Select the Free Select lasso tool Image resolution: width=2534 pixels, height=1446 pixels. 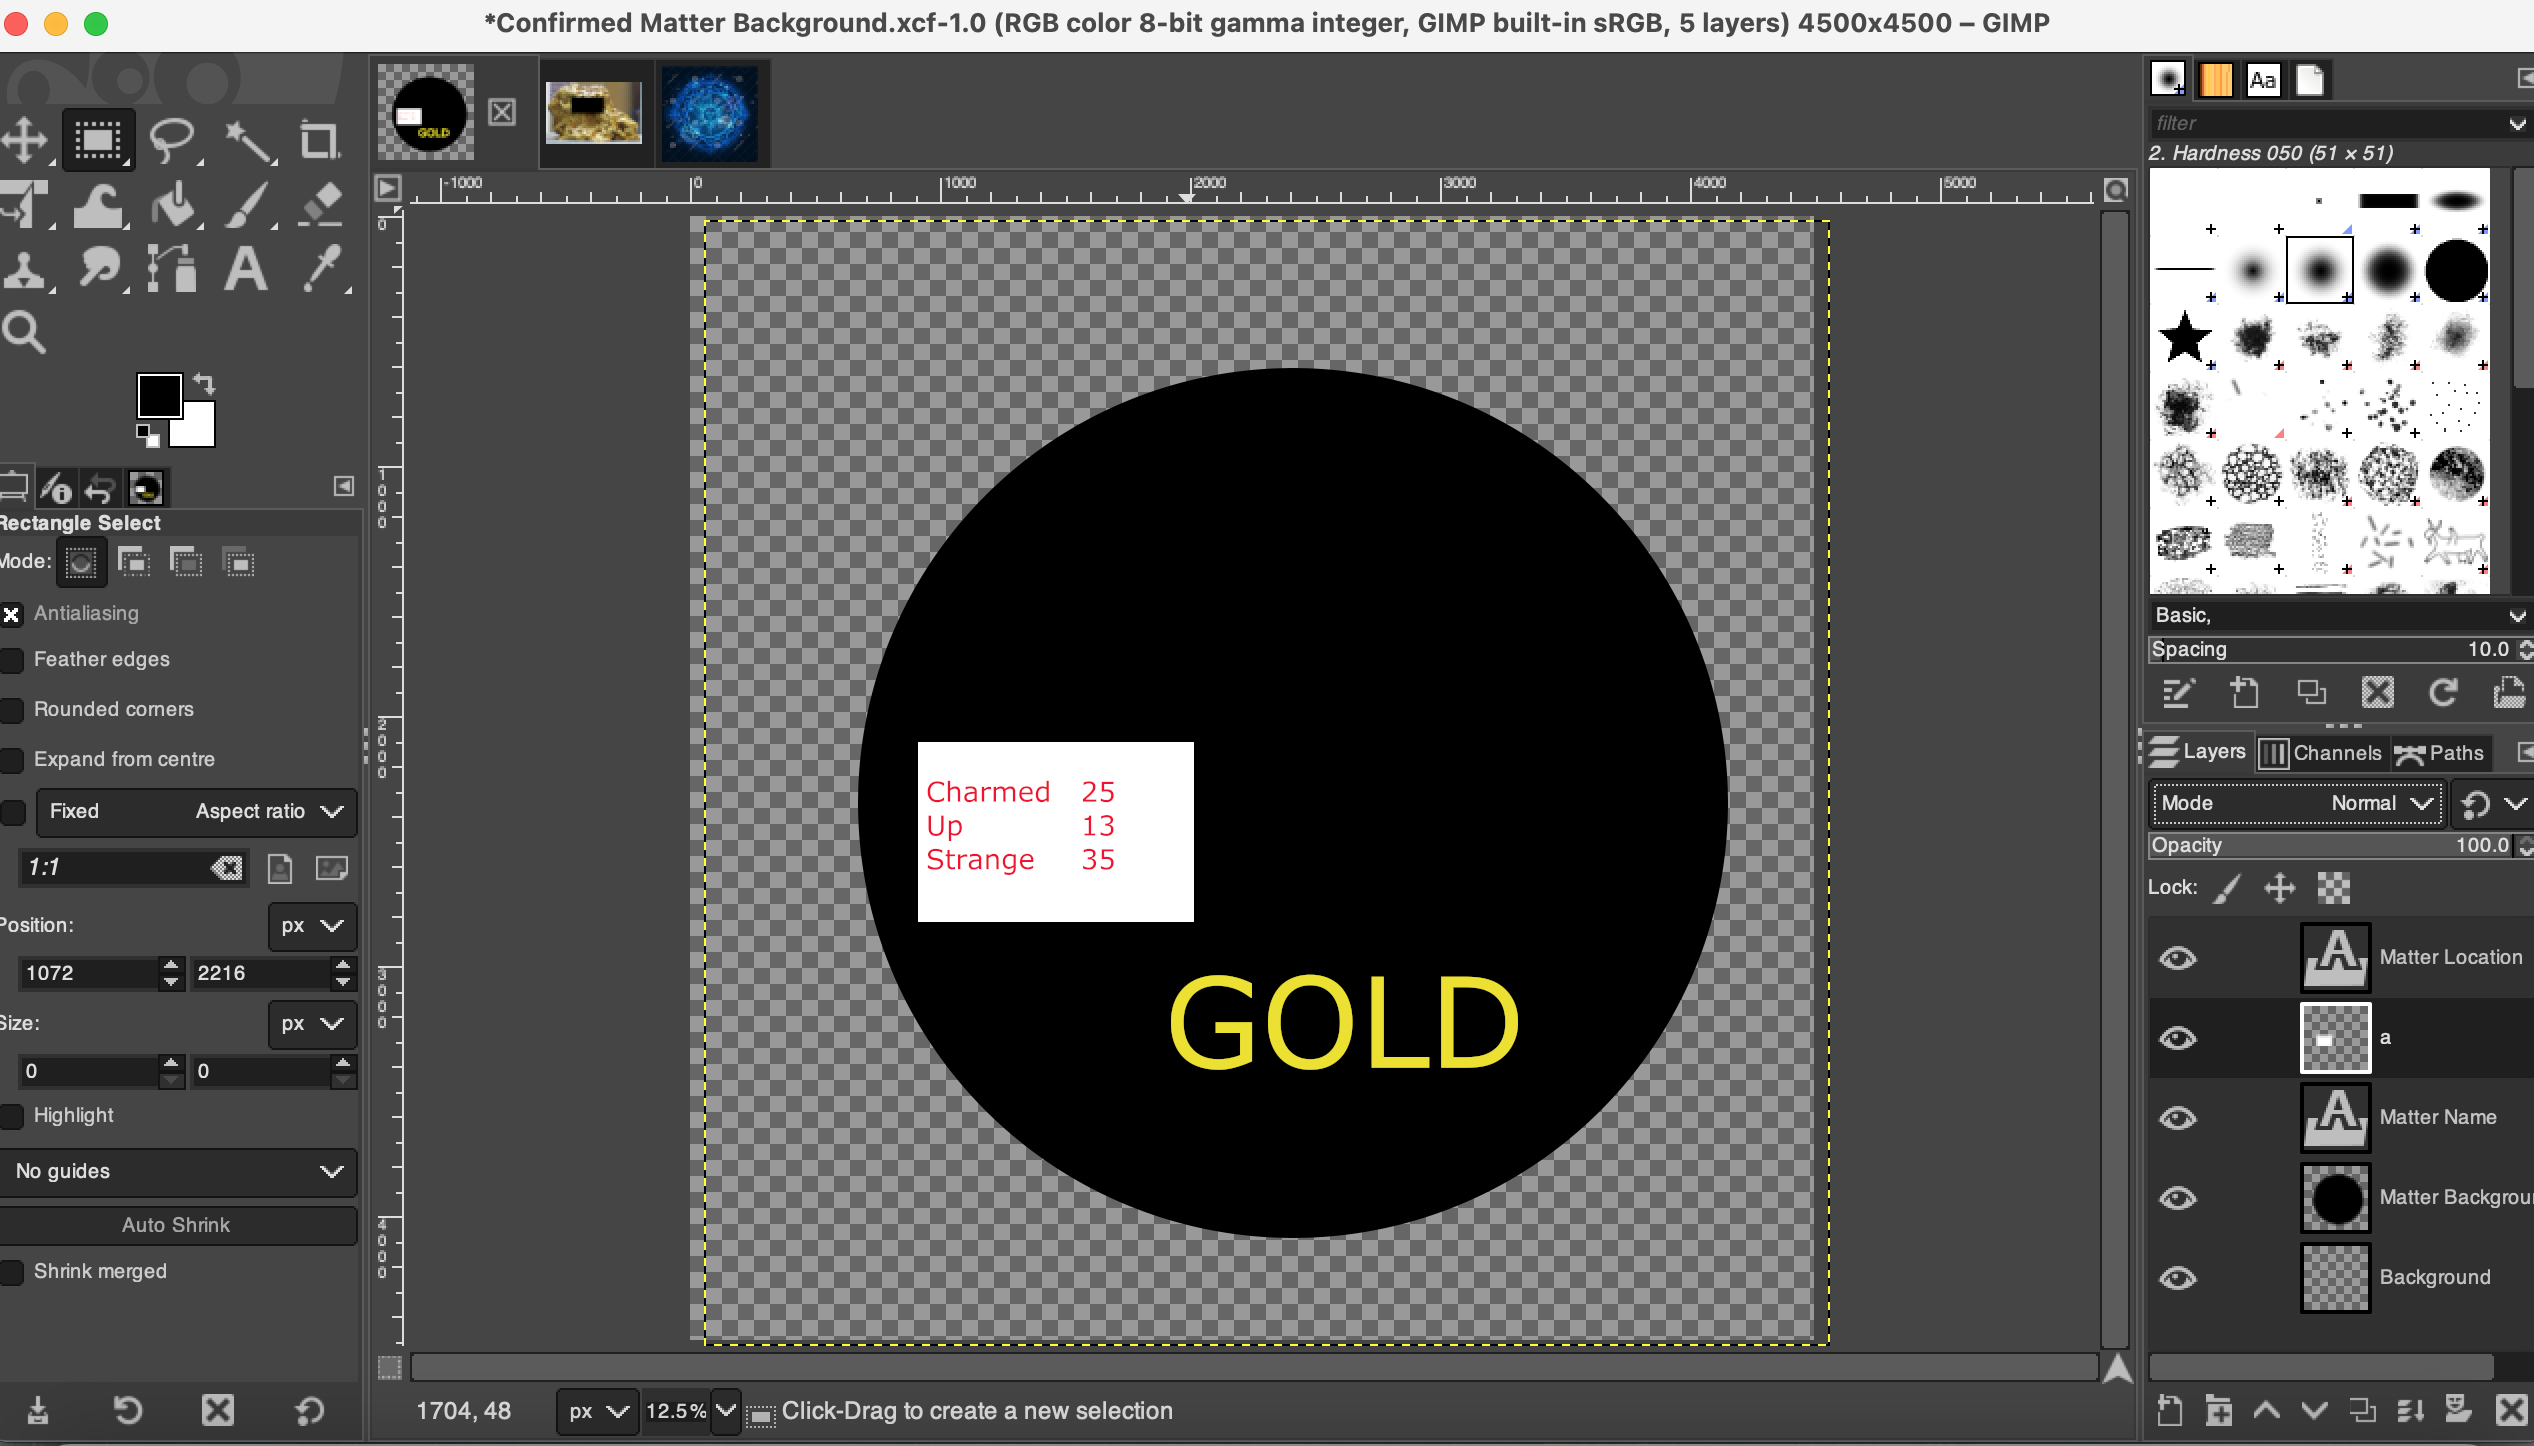pyautogui.click(x=173, y=140)
